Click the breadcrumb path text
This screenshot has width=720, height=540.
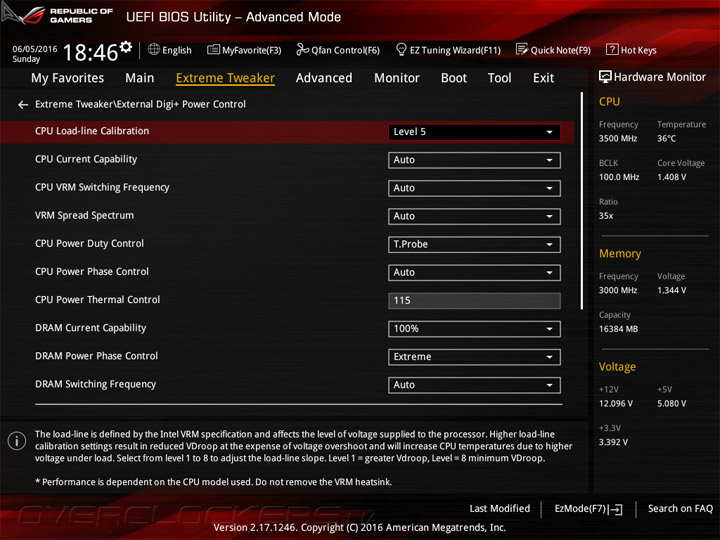141,105
